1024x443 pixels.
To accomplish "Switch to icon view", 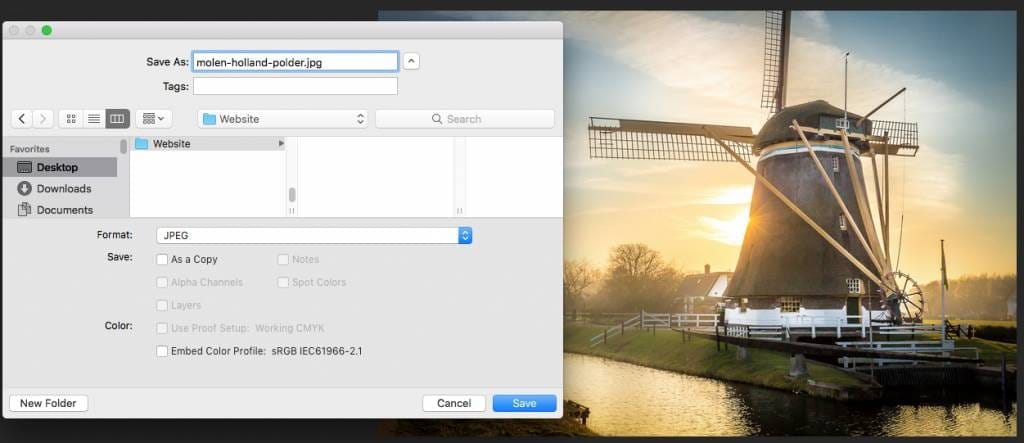I will (x=71, y=119).
